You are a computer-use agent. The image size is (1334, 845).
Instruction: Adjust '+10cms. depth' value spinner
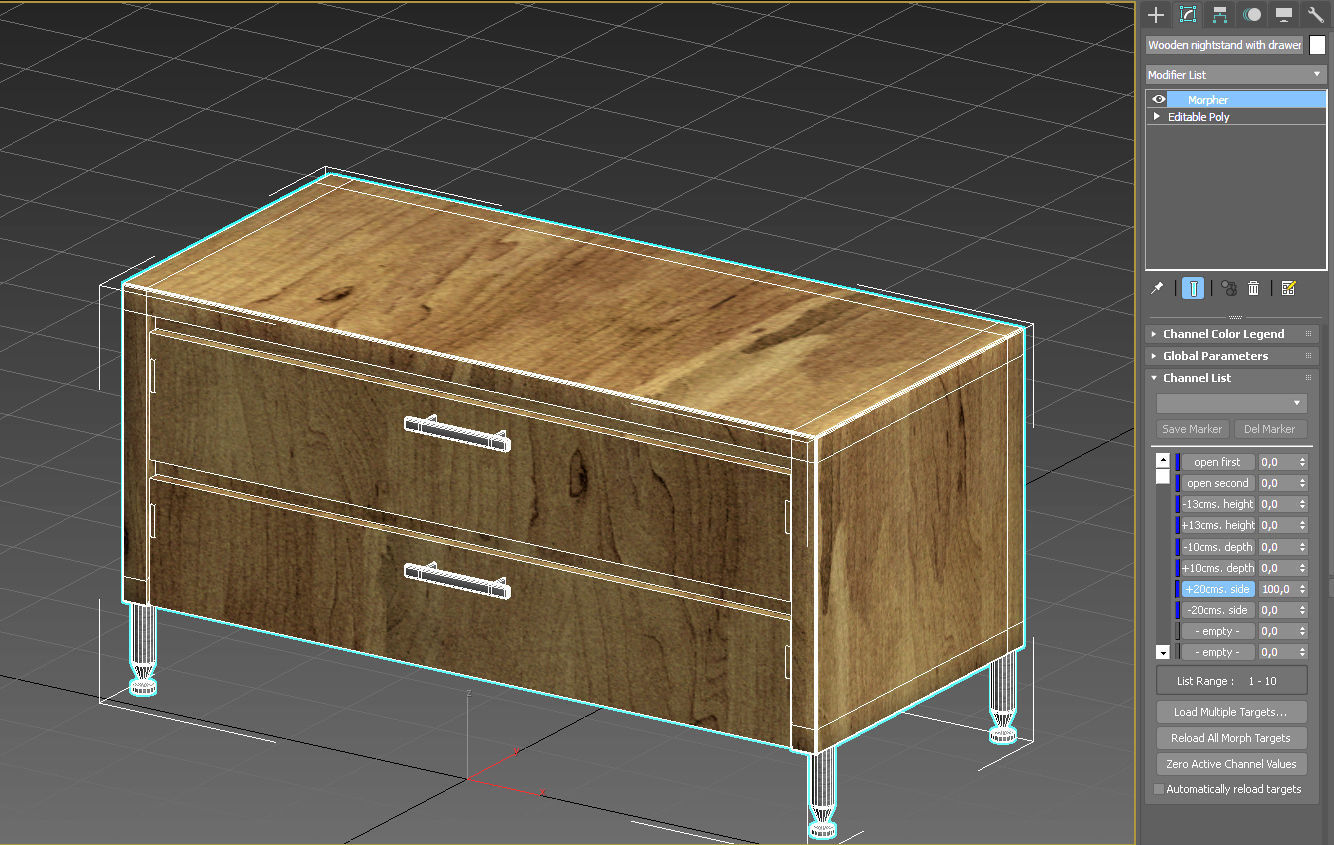pyautogui.click(x=1302, y=568)
